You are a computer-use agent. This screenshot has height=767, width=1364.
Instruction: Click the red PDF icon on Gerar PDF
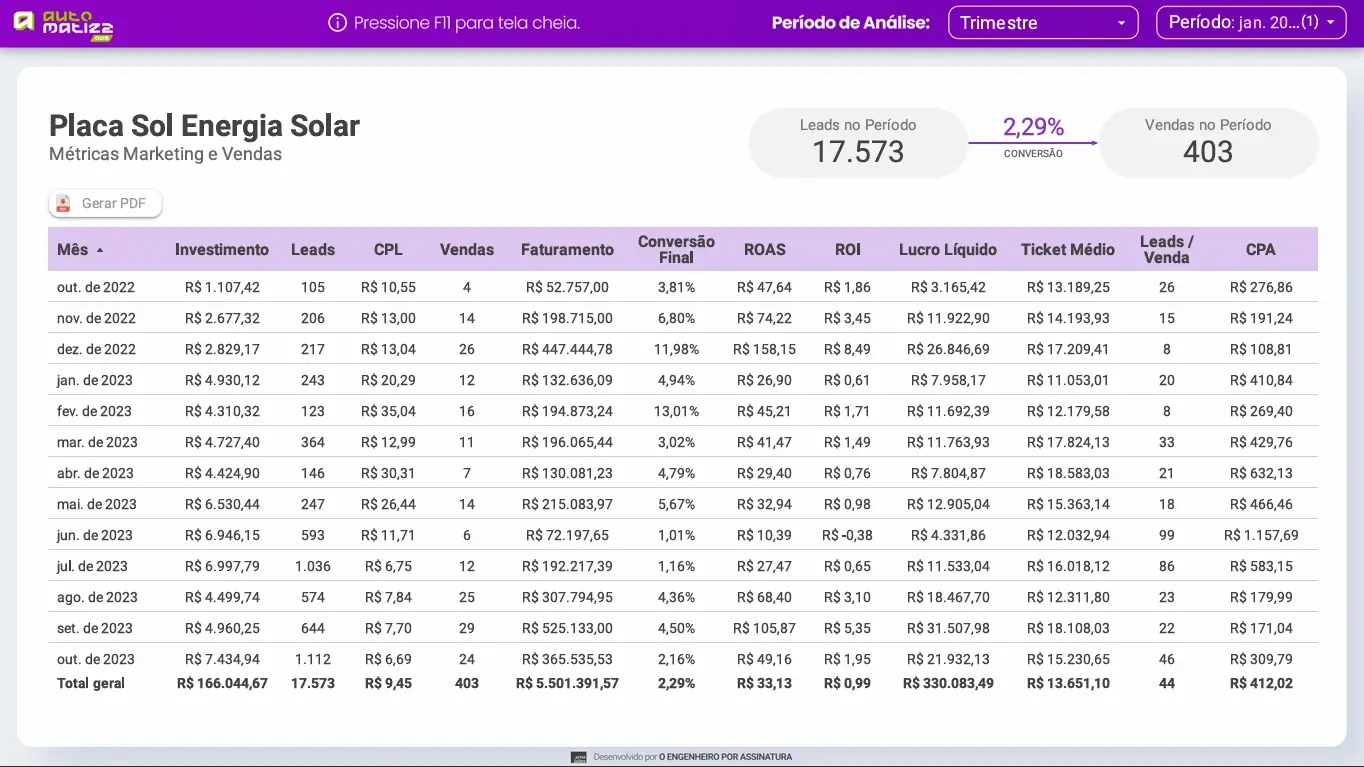tap(63, 203)
